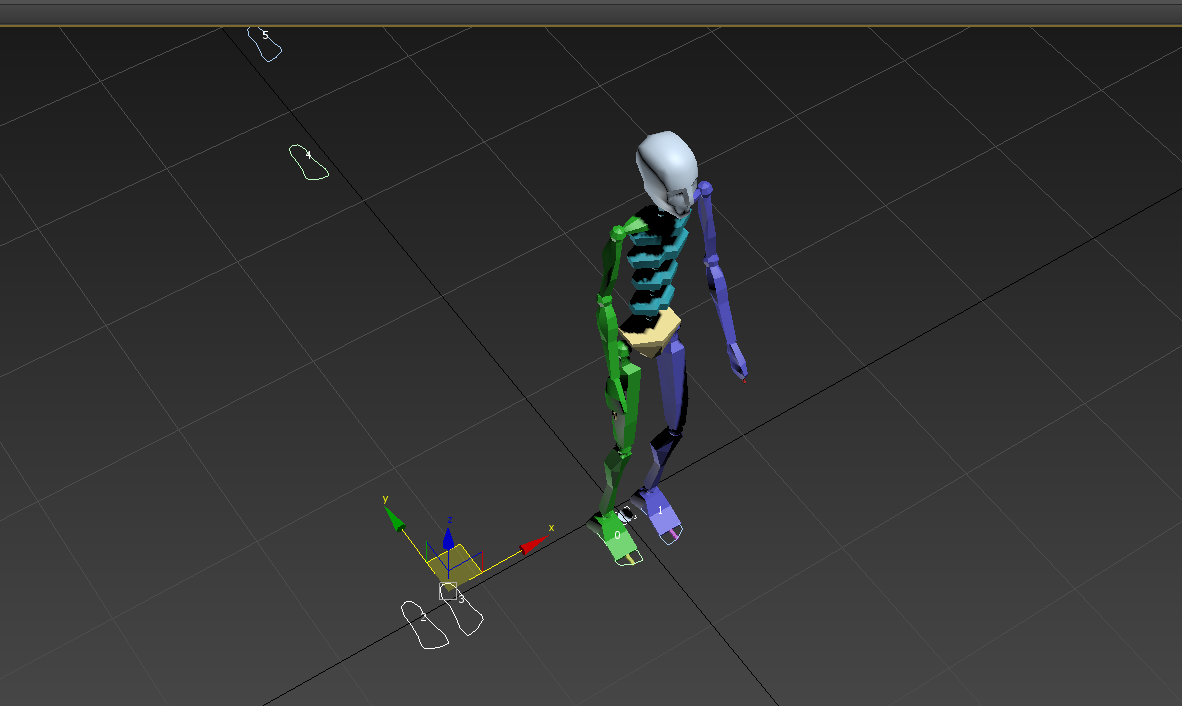Viewport: 1182px width, 706px height.
Task: Select footstep 5 in the top-left
Action: 263,42
